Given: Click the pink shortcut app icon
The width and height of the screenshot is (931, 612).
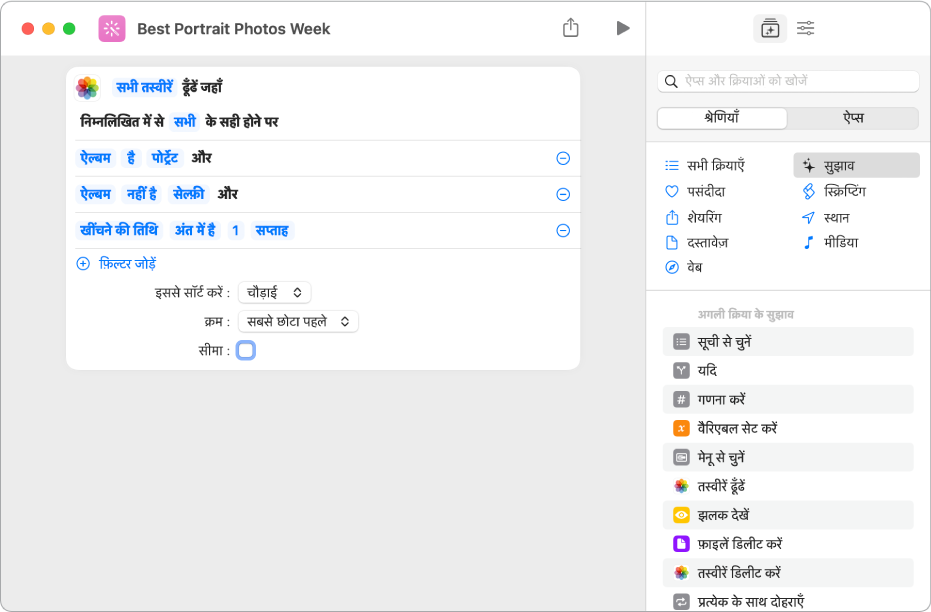Looking at the screenshot, I should click(x=112, y=29).
